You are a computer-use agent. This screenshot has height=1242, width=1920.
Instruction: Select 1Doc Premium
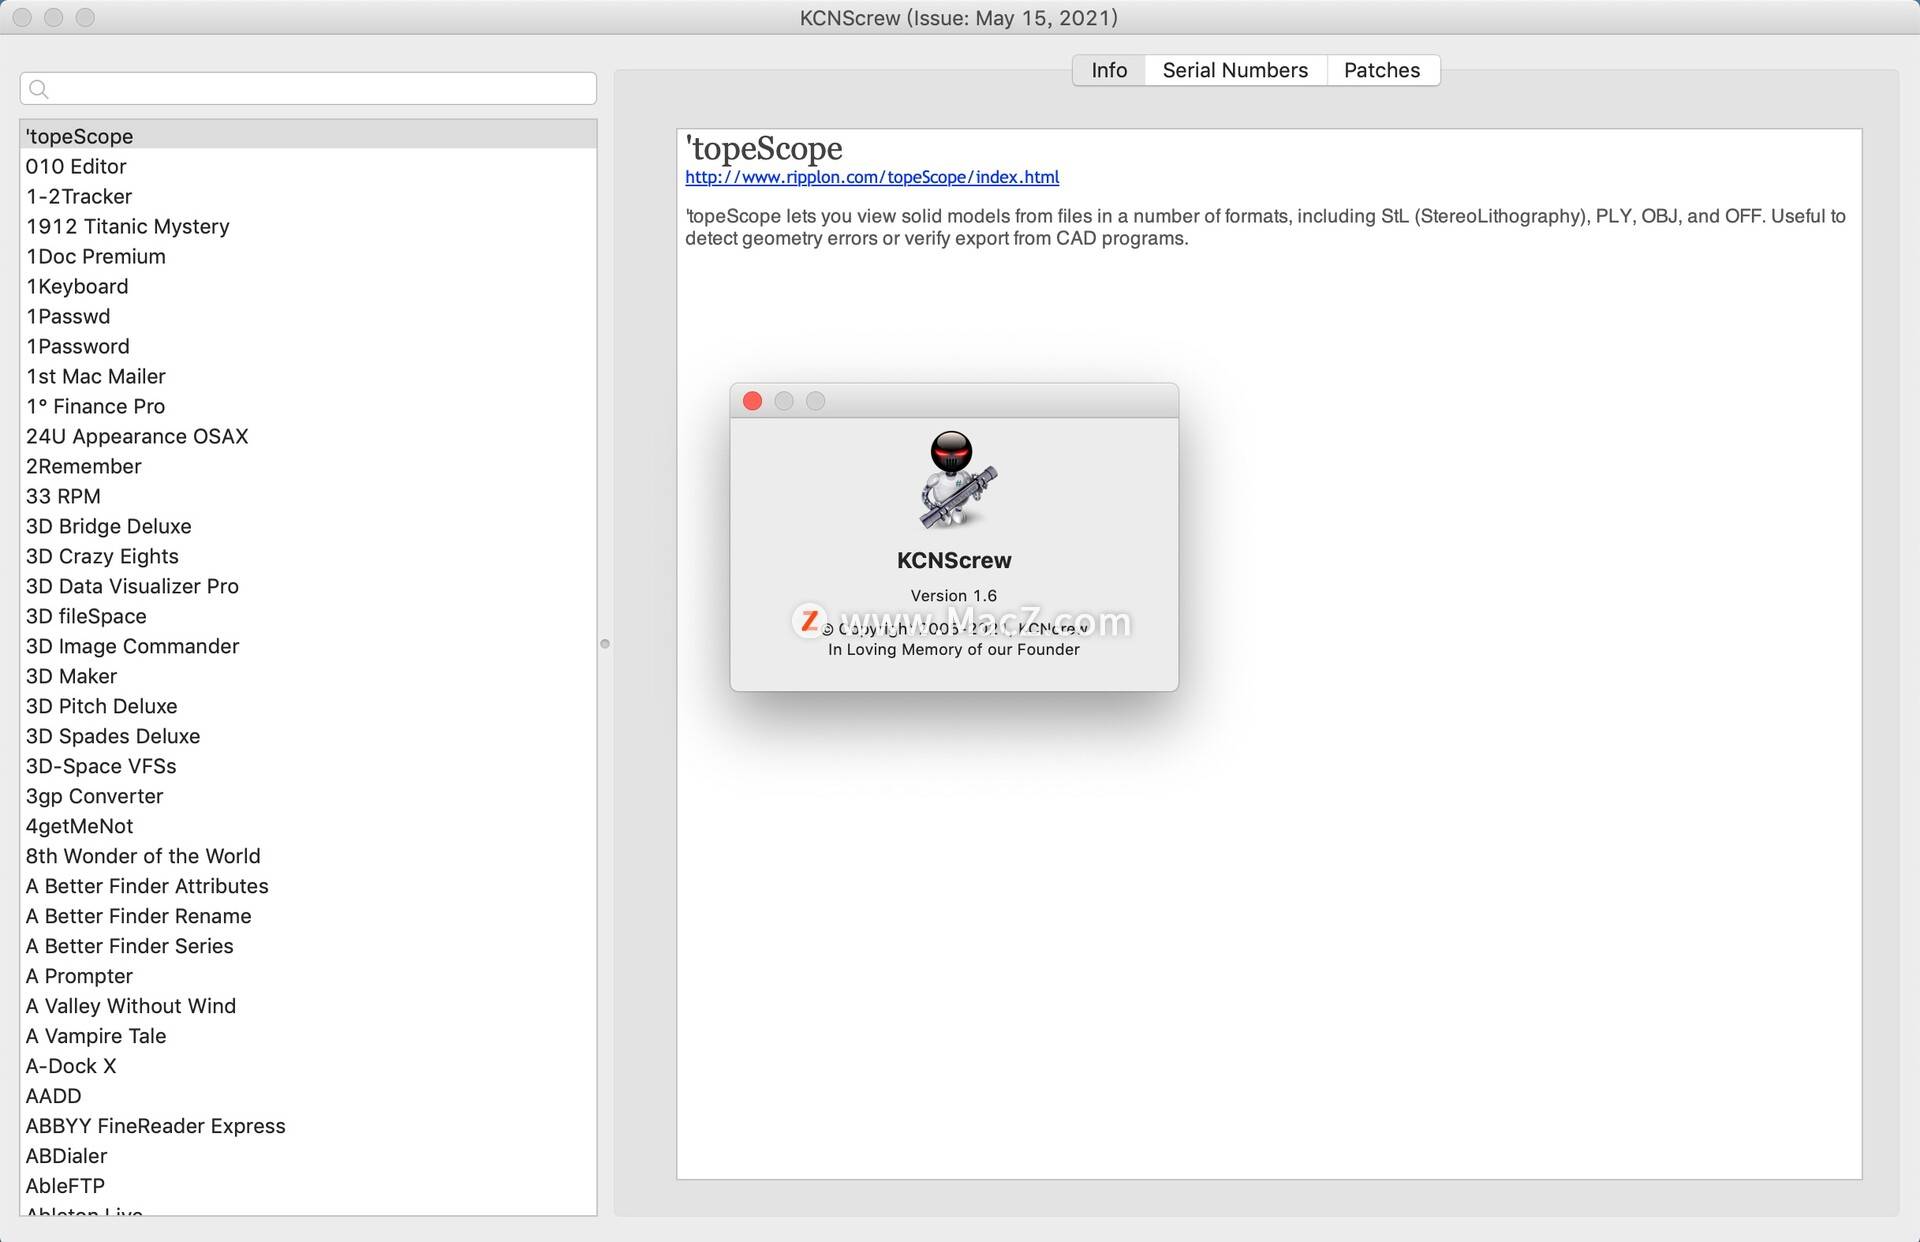(308, 256)
